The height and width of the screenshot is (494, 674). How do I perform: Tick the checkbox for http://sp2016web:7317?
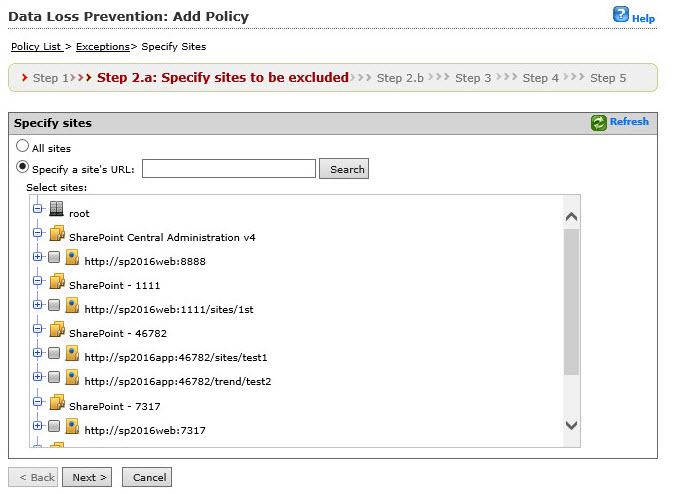click(54, 427)
